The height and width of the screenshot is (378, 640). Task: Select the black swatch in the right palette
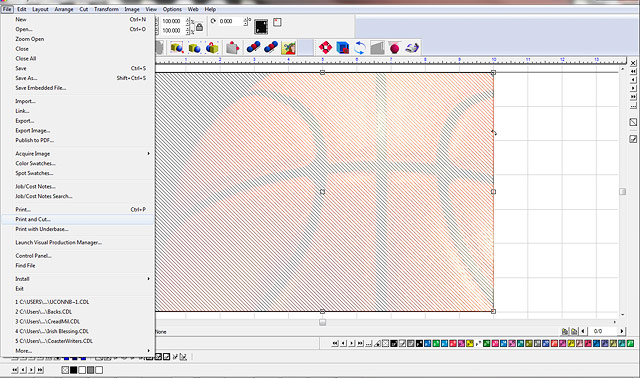pos(419,344)
